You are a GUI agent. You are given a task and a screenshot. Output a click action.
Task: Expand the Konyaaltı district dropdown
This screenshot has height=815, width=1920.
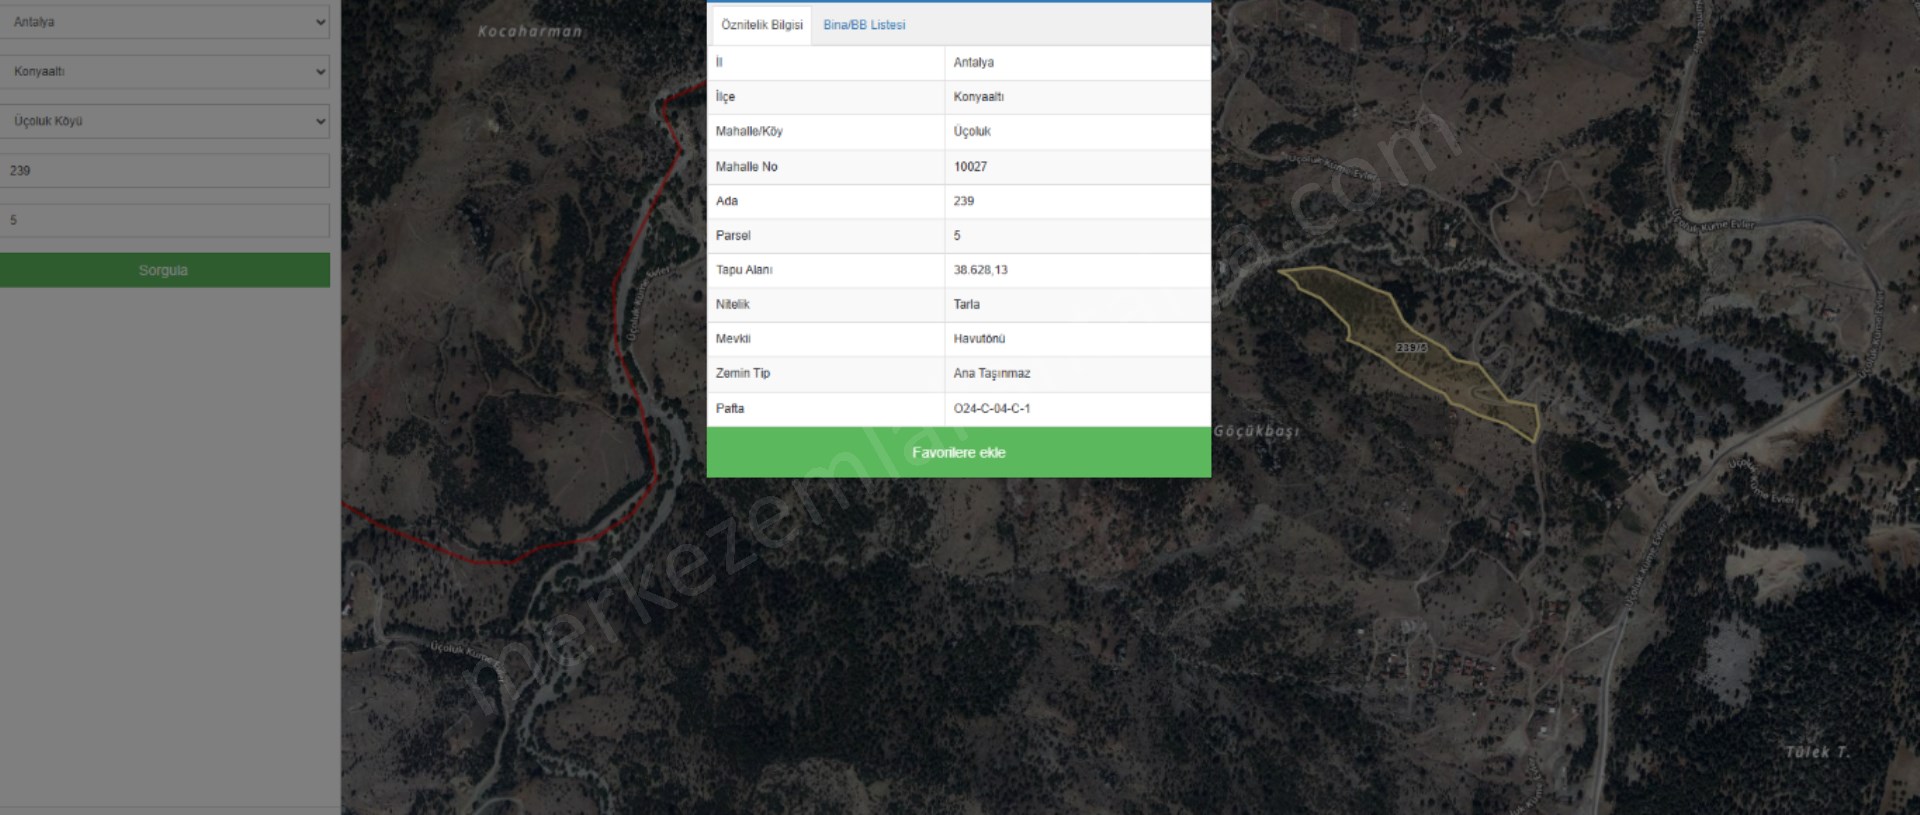coord(165,72)
